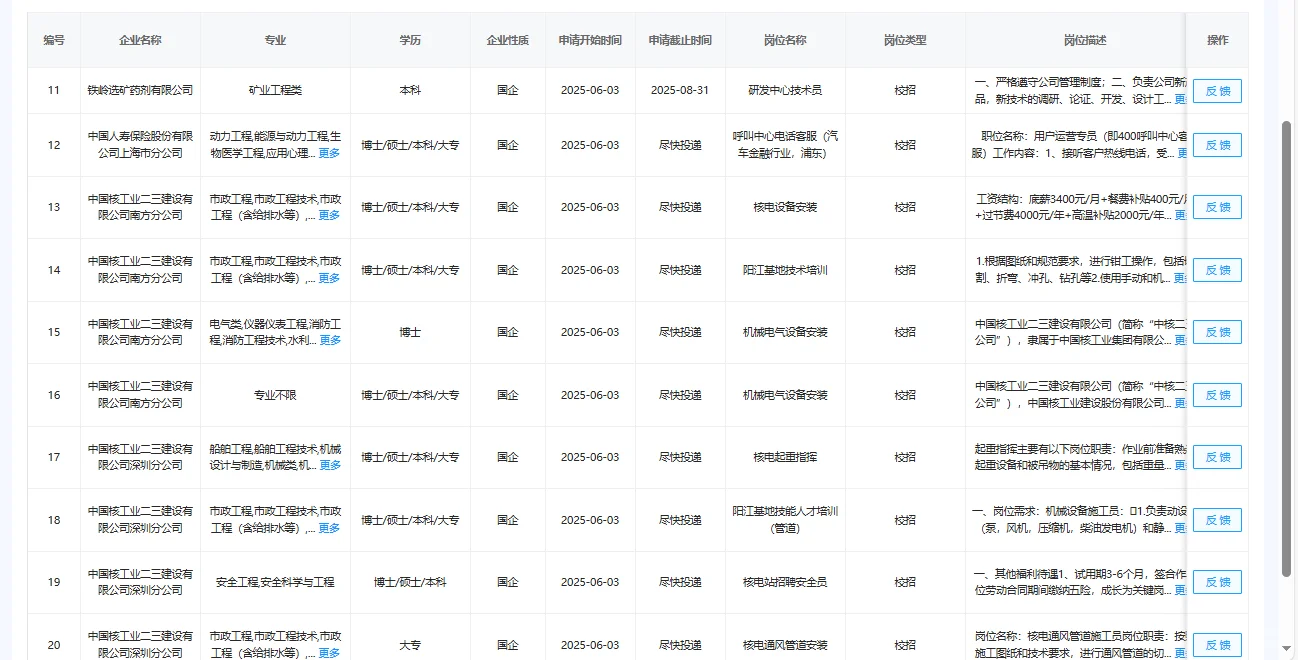
Task: Click the 岗位类型 column header
Action: coord(906,40)
